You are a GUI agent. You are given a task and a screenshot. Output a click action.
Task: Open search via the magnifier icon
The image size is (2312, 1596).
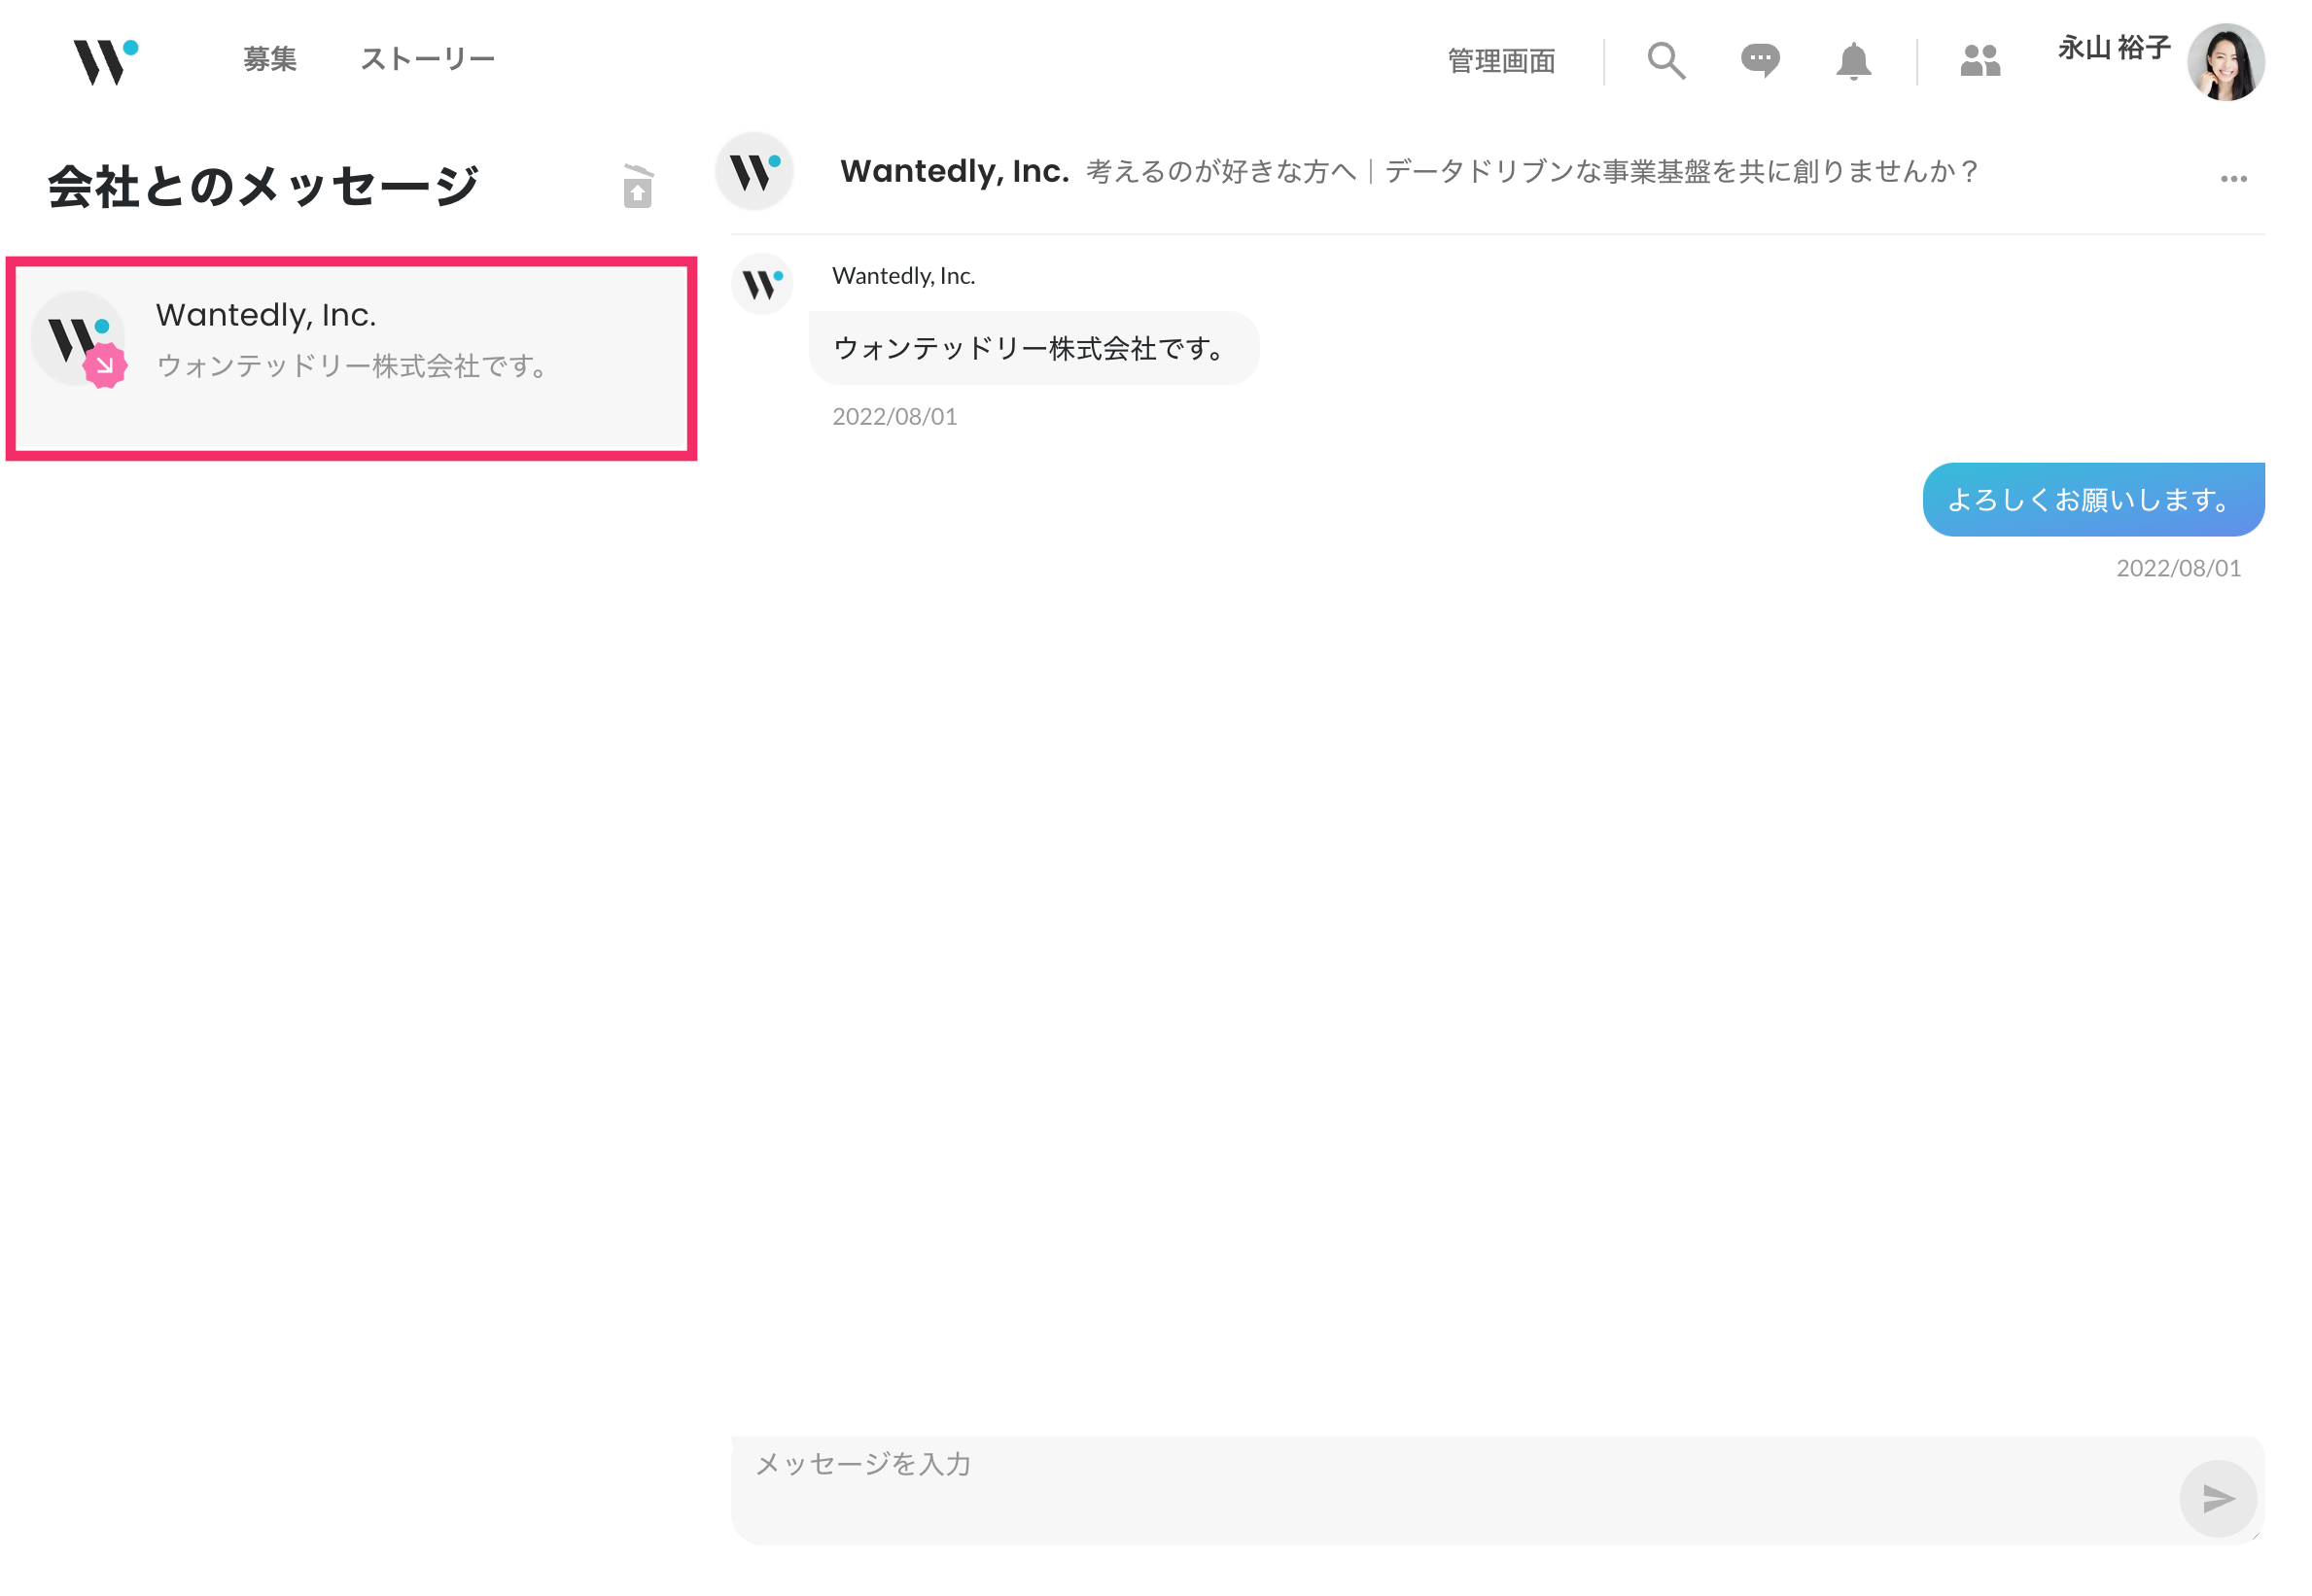coord(1666,60)
